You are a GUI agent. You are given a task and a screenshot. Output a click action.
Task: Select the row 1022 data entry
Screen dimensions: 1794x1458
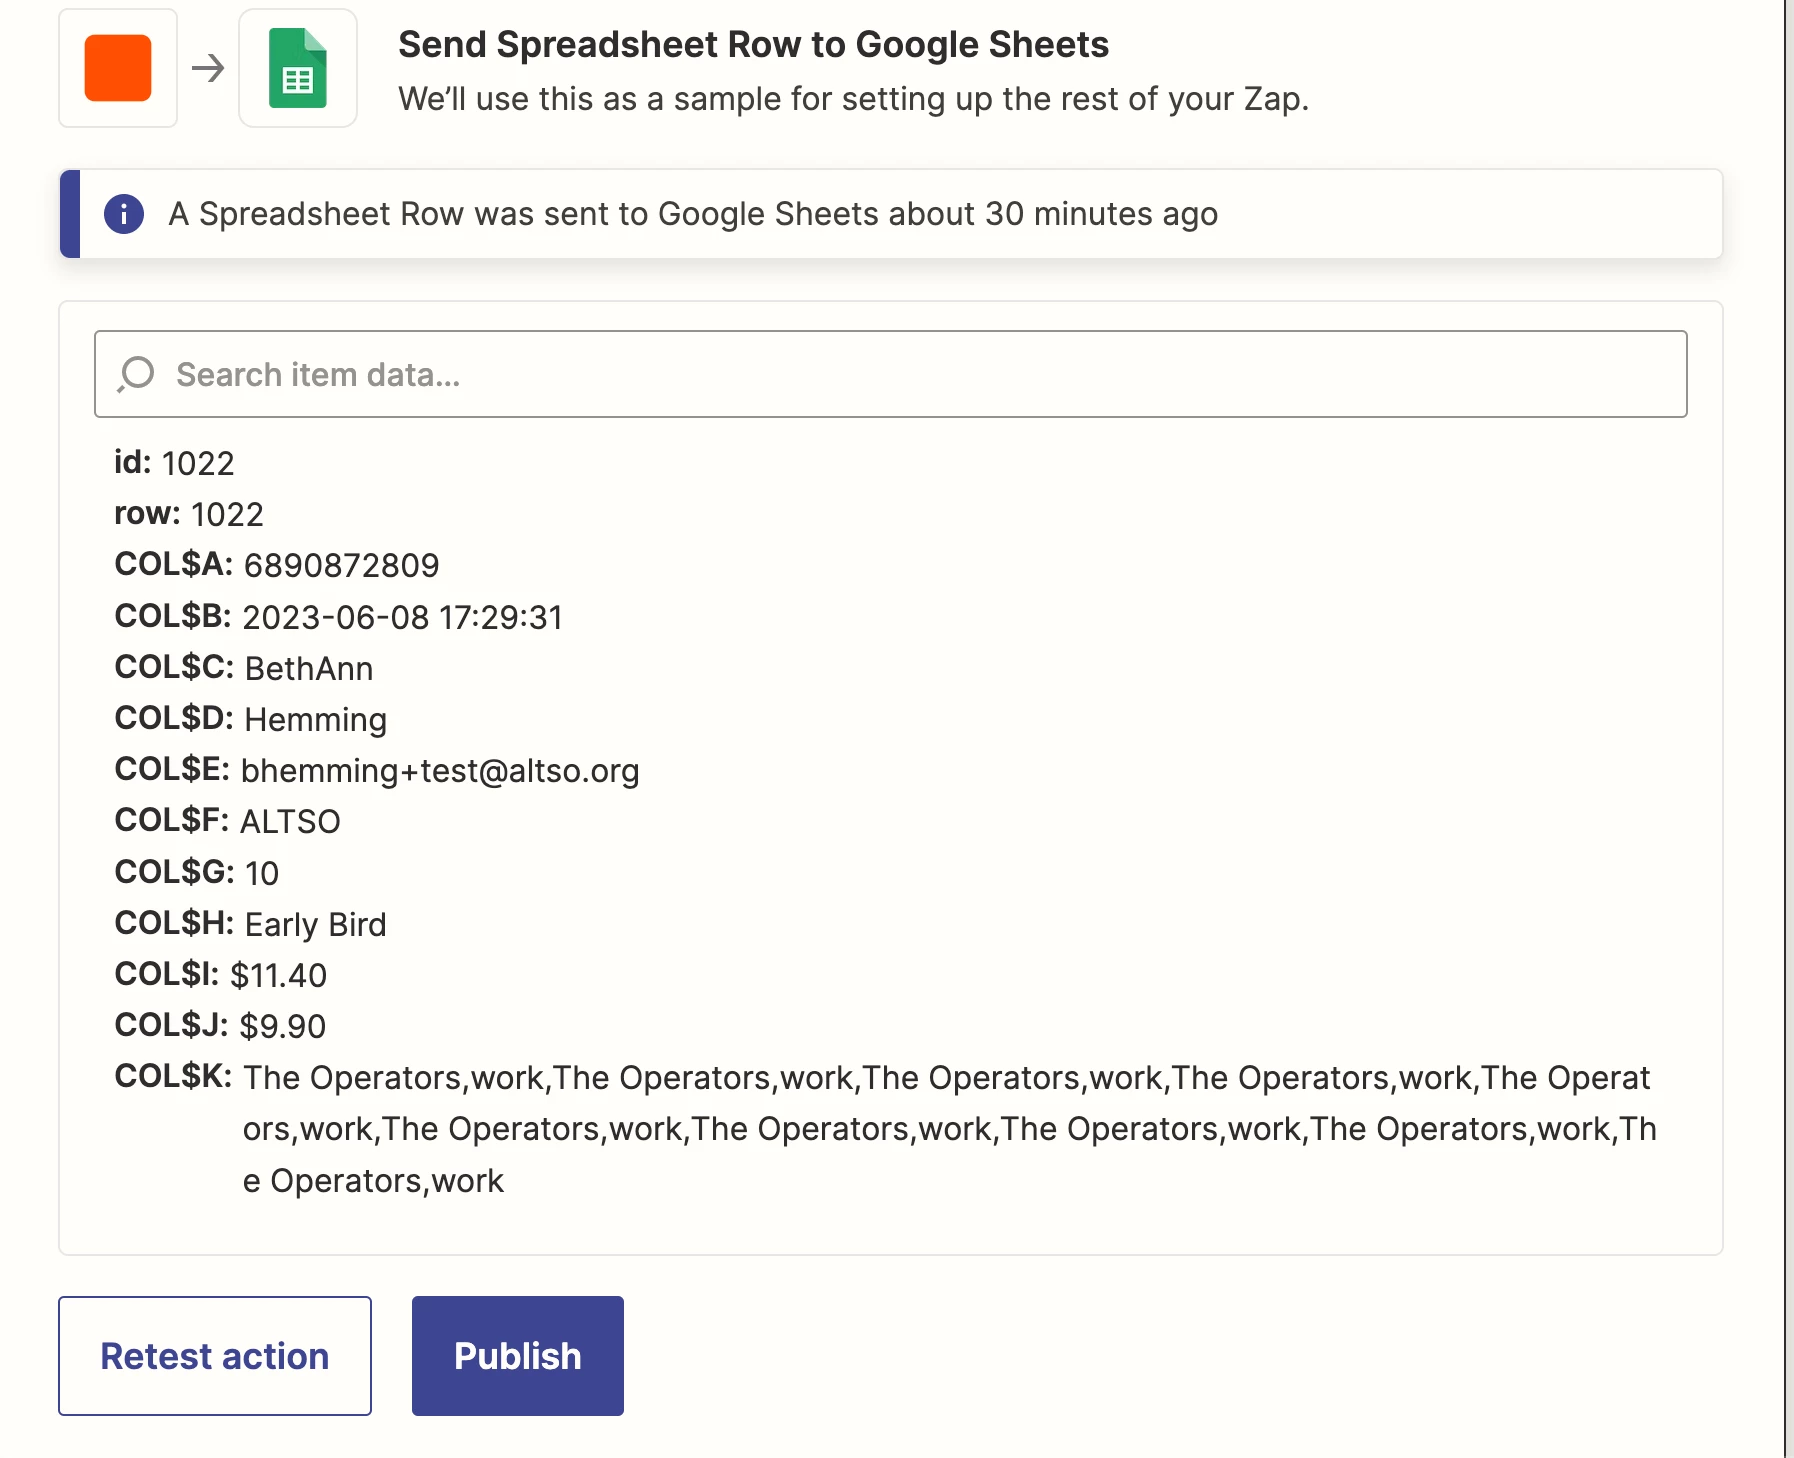(189, 514)
